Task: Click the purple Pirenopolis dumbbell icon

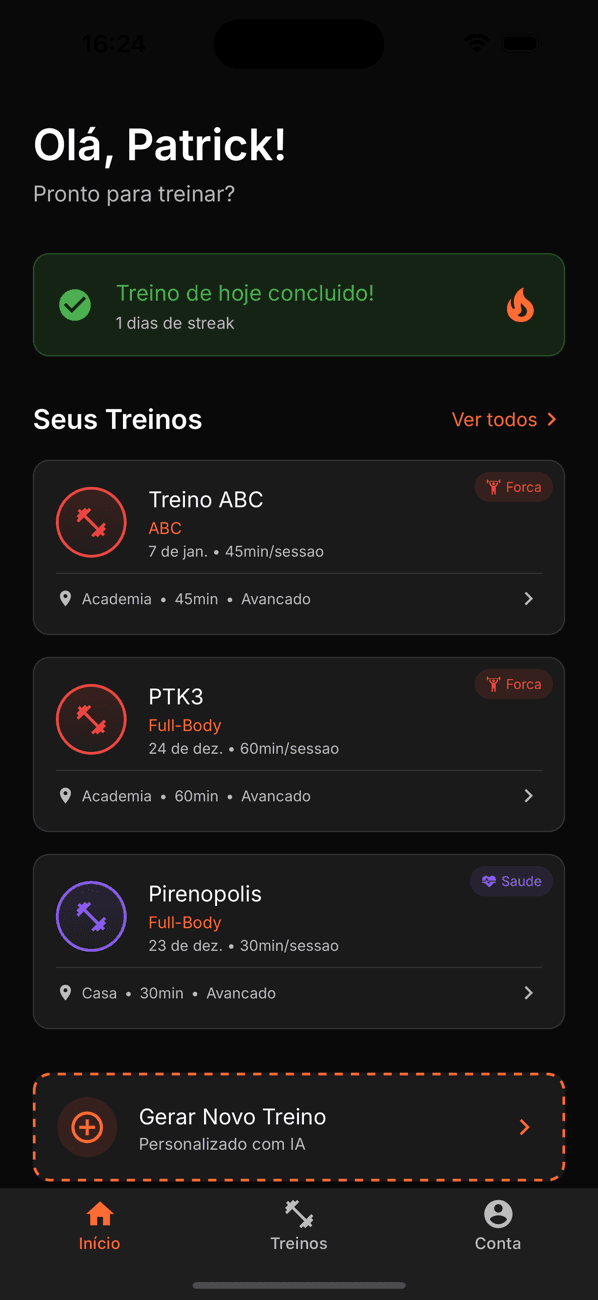Action: click(91, 915)
